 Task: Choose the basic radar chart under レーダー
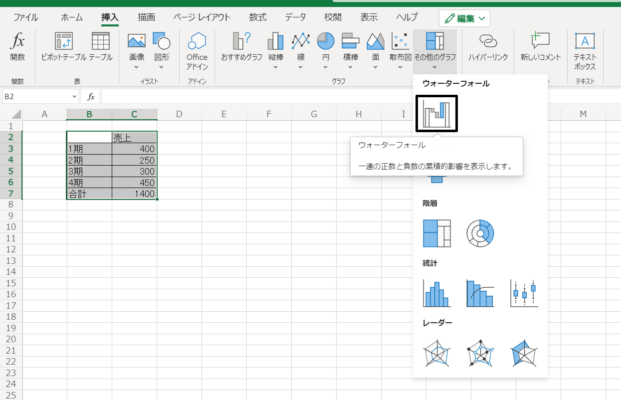click(437, 353)
